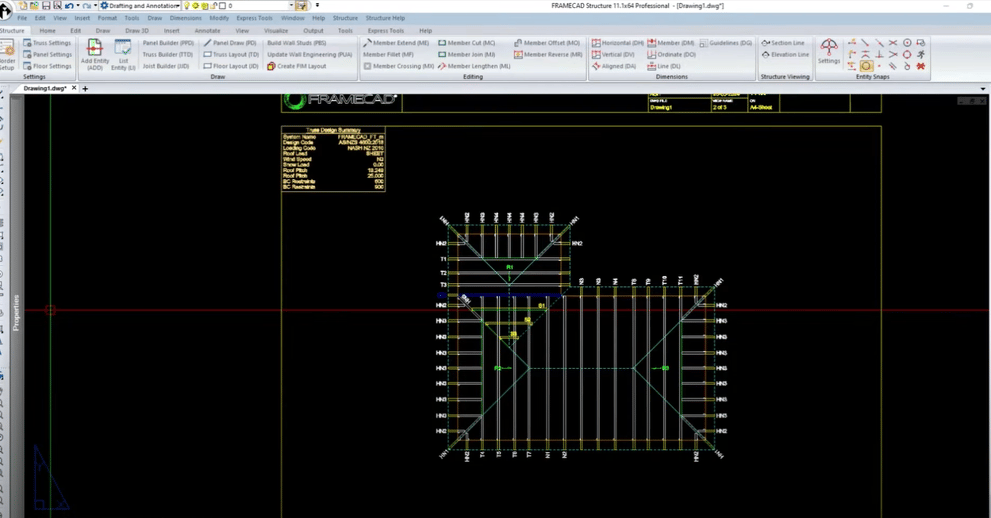Click Member Reverse (MR) tool
The height and width of the screenshot is (518, 991).
[x=548, y=55]
